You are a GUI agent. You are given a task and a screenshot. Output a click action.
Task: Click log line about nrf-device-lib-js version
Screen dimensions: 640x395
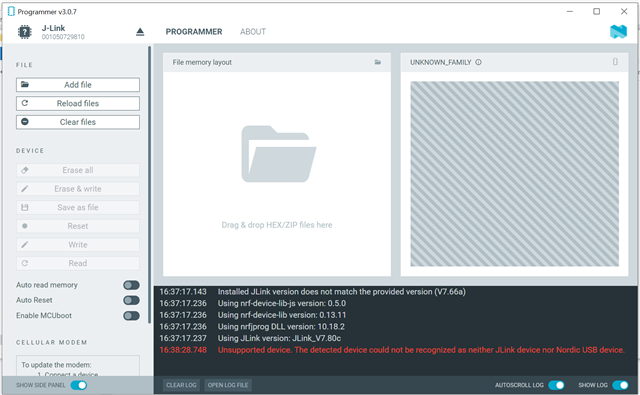282,304
